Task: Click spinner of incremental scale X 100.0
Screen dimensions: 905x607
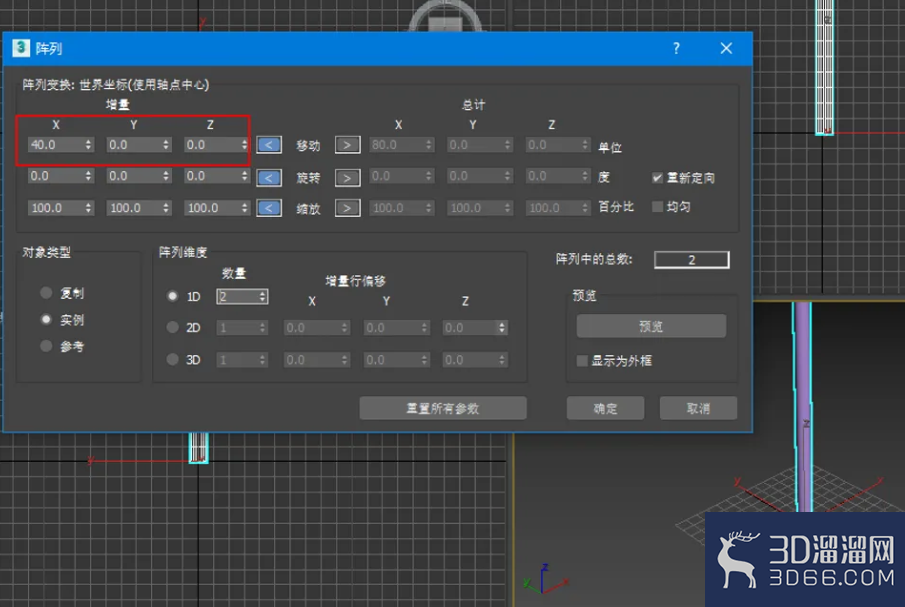Action: tap(88, 208)
